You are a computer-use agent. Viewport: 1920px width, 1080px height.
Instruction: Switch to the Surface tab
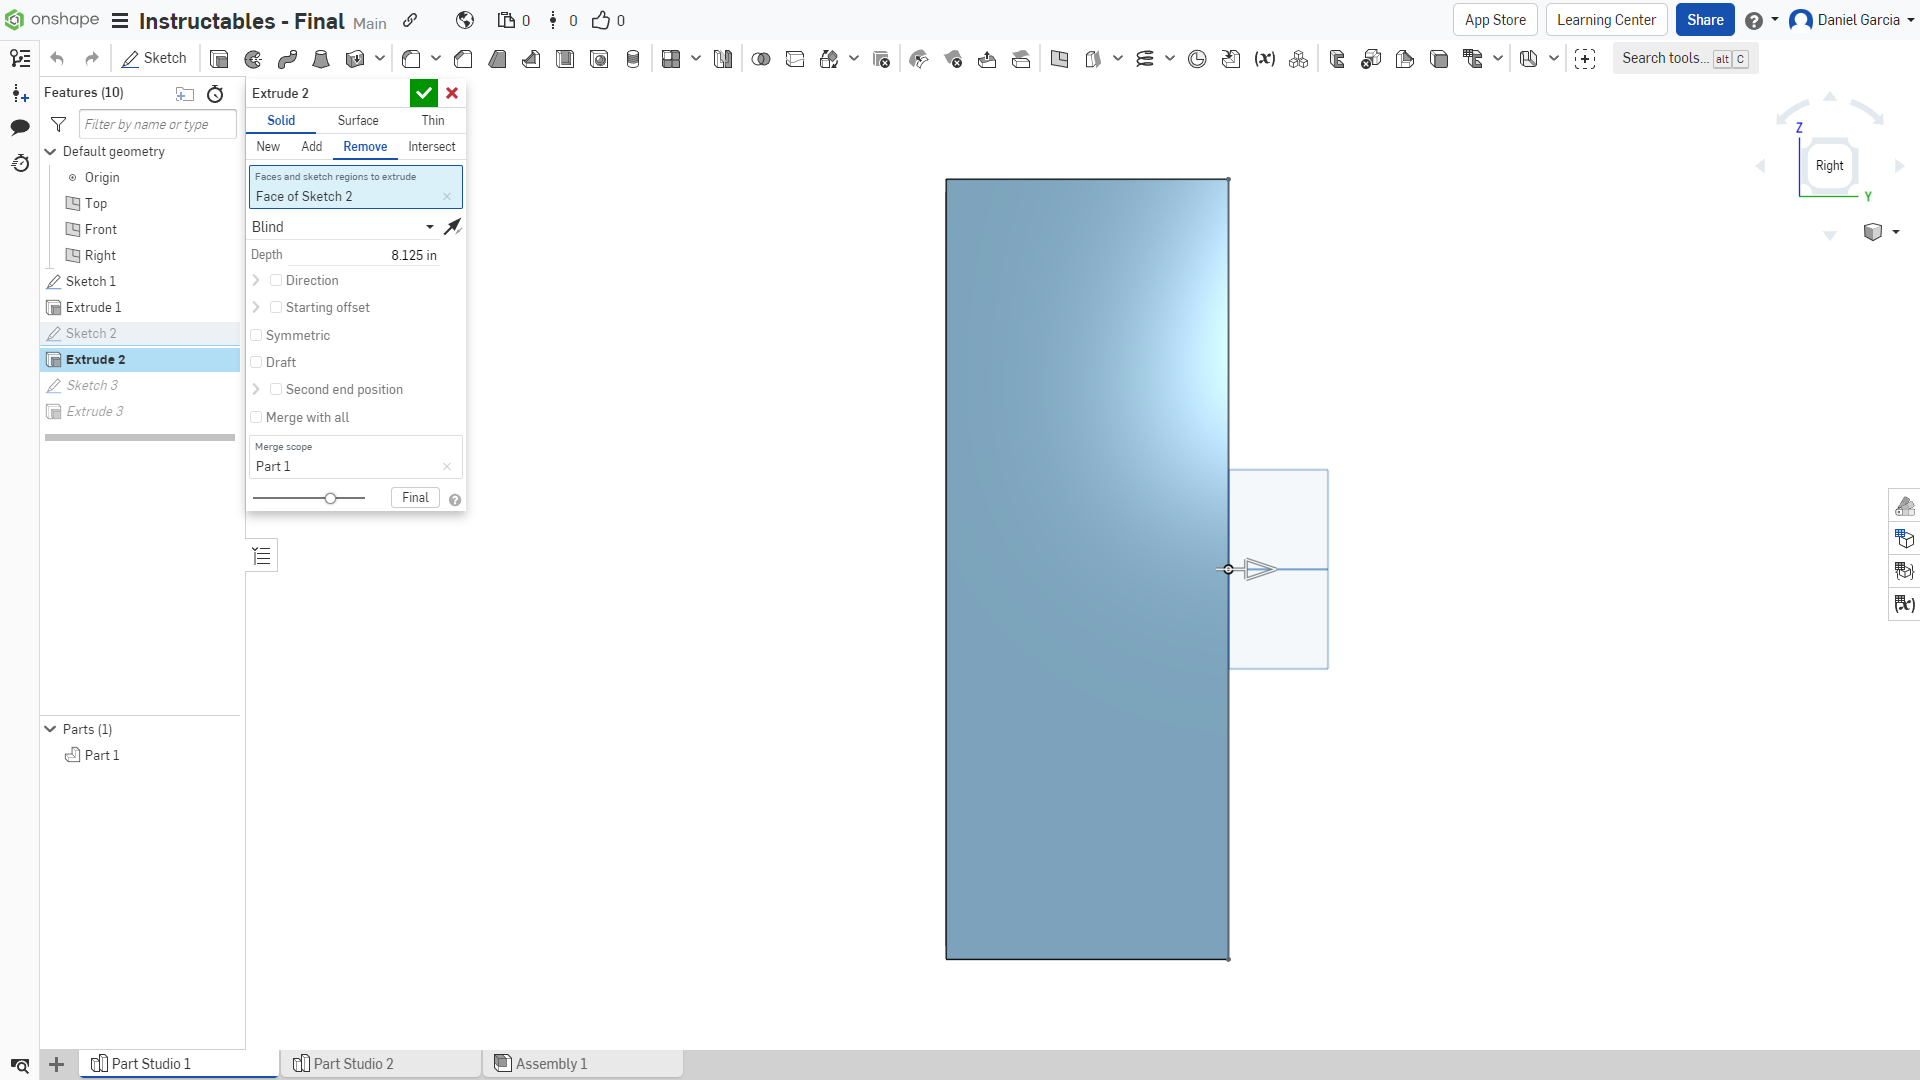coord(357,120)
